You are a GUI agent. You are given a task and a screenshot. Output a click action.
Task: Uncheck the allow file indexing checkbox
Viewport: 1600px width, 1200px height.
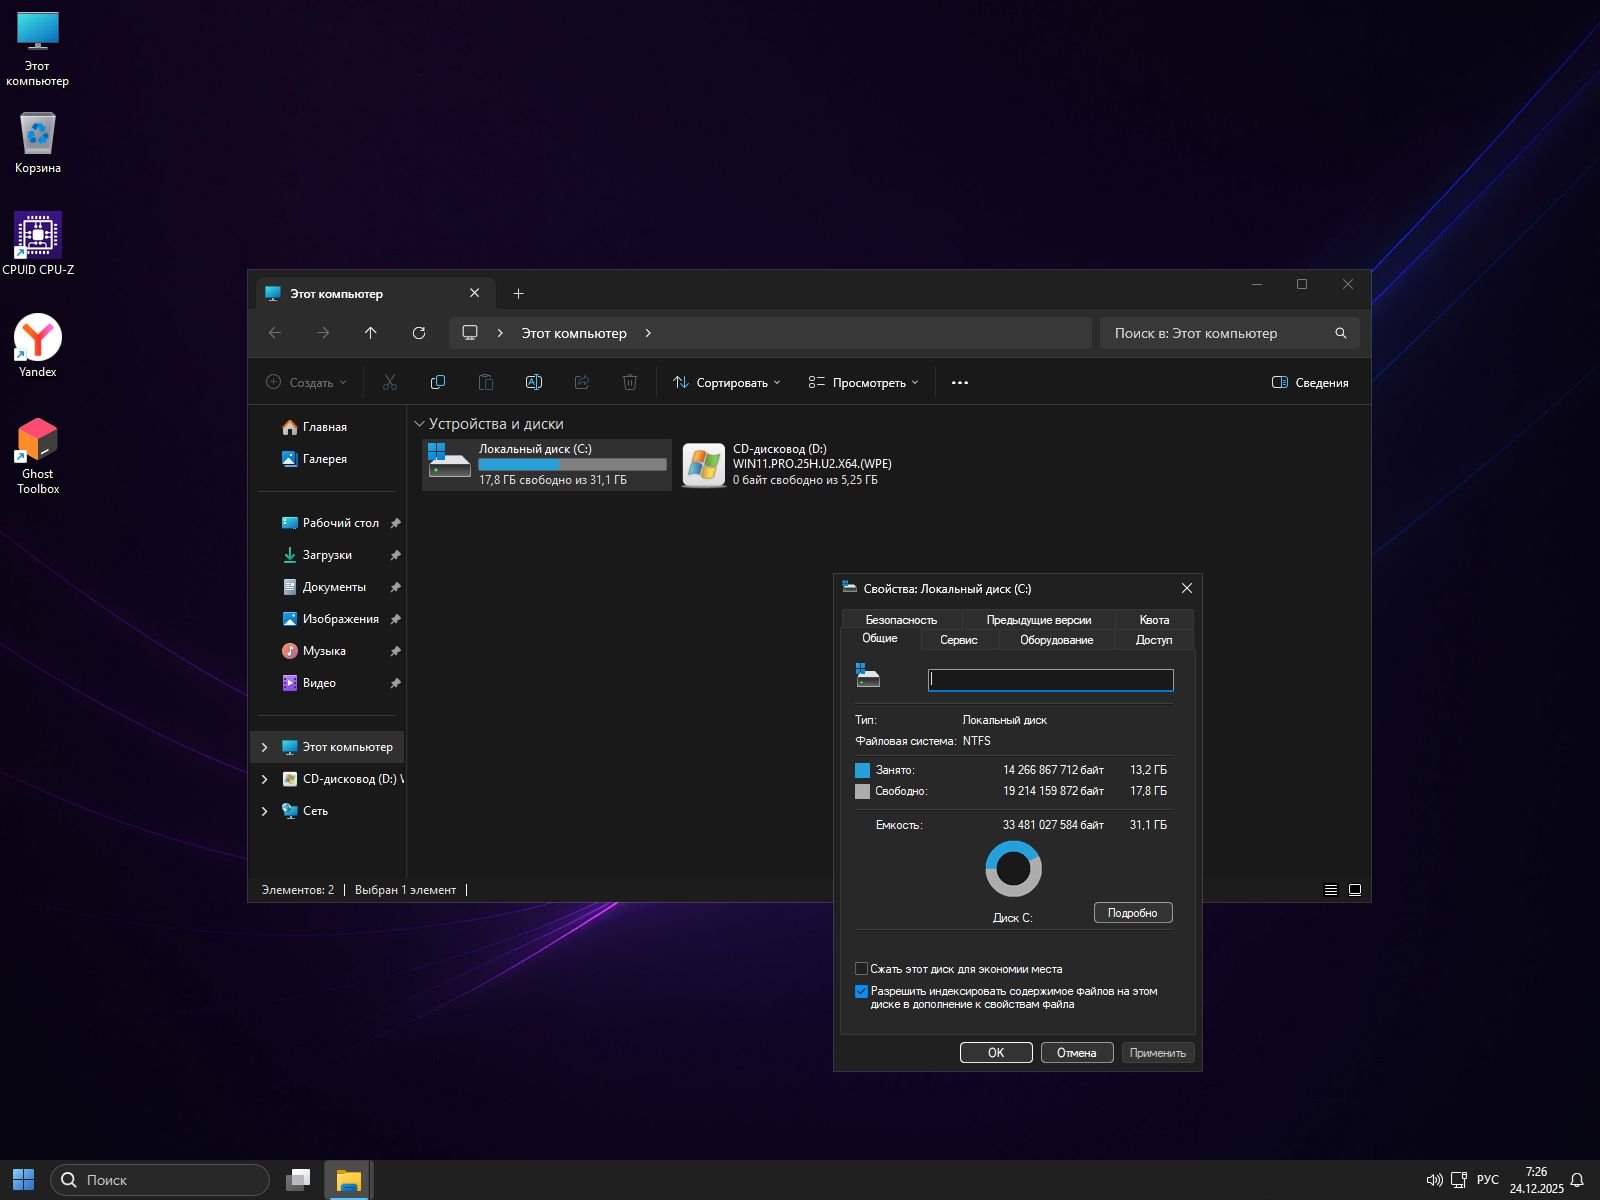[861, 992]
